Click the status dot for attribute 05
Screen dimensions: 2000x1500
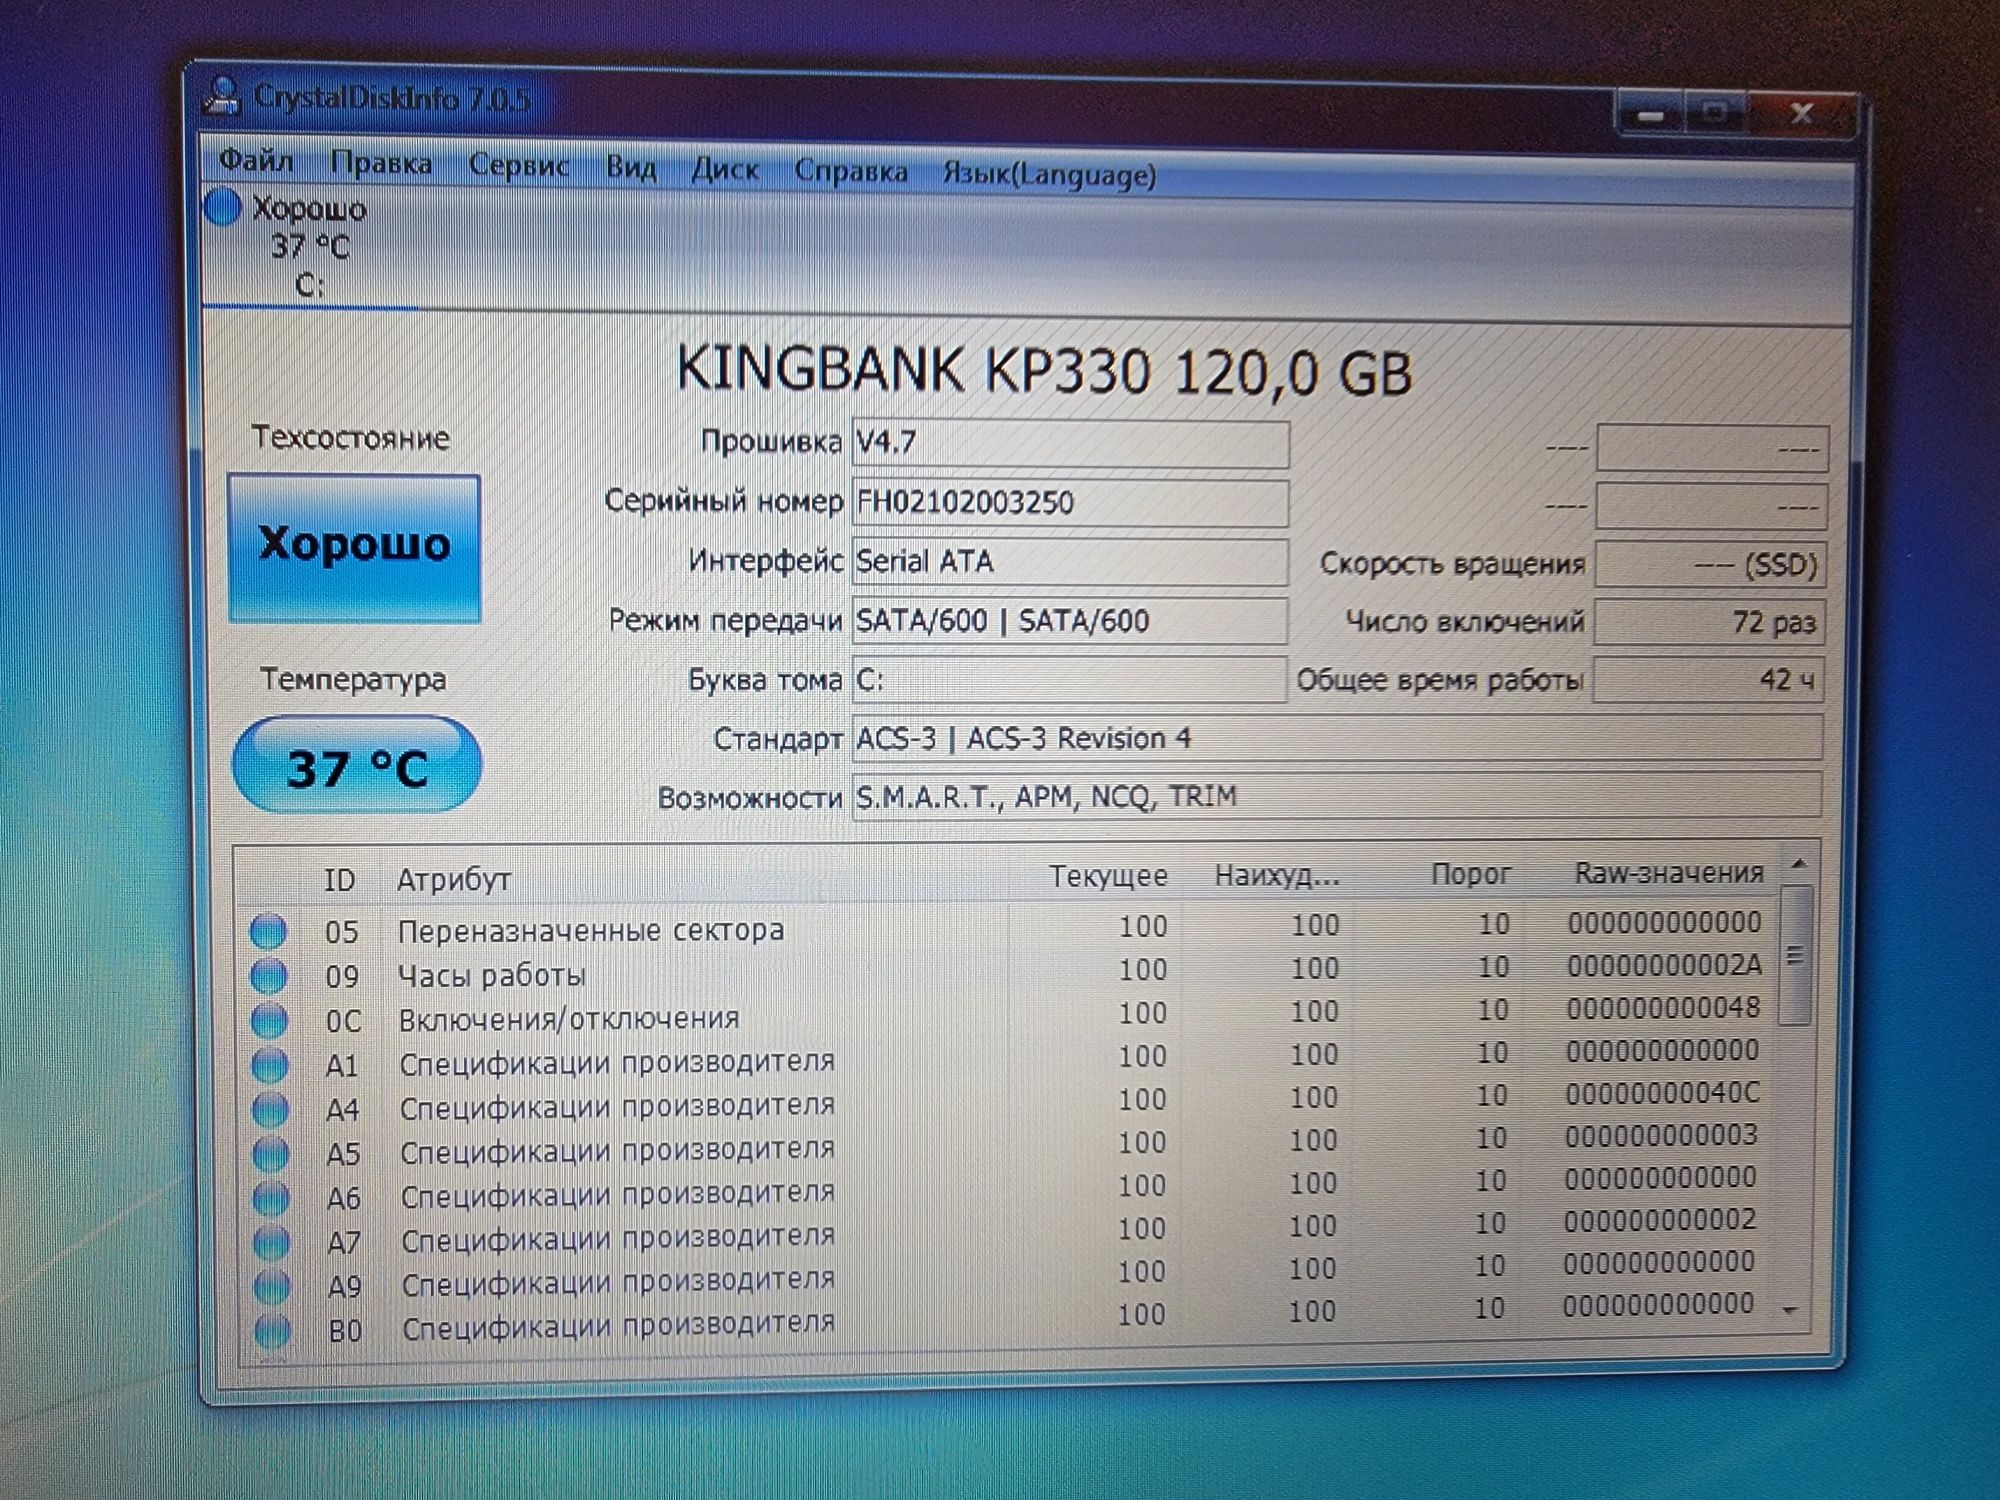(x=268, y=931)
